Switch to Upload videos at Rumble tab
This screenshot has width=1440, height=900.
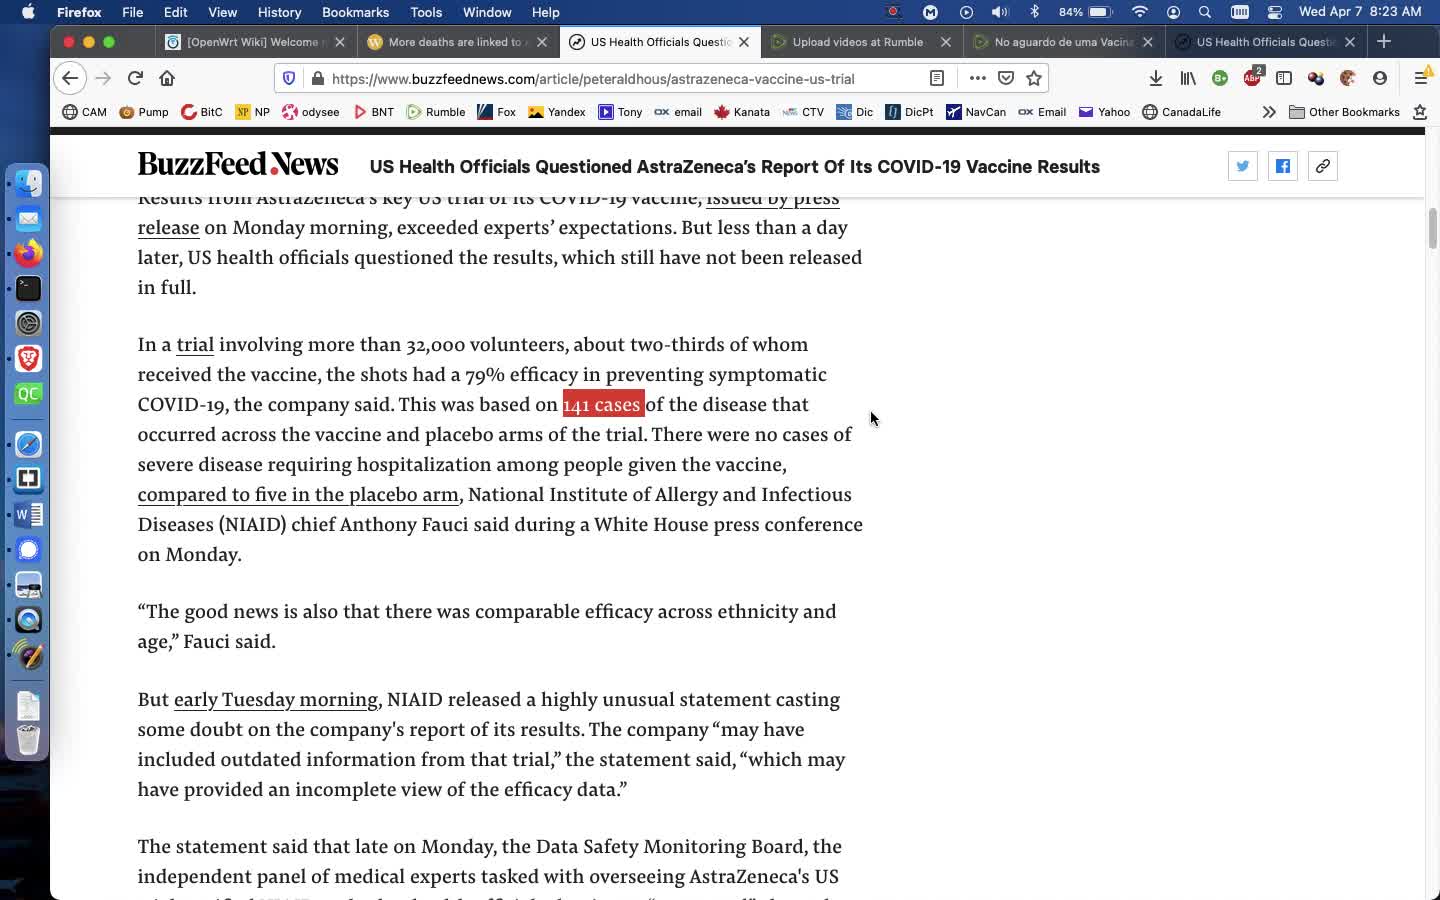click(x=860, y=42)
